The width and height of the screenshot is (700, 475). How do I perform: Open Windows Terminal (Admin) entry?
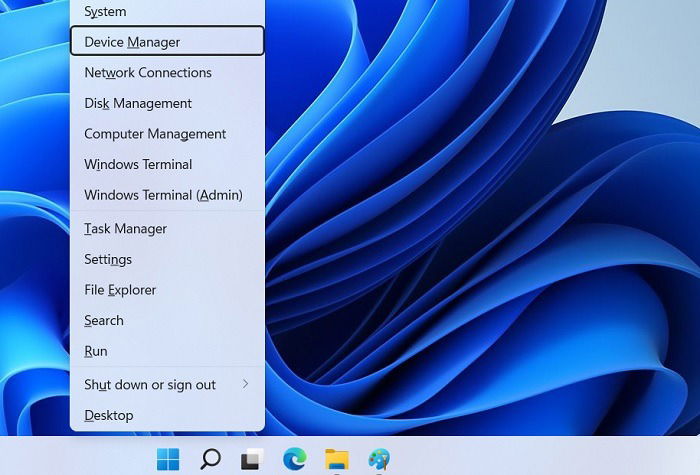point(167,195)
